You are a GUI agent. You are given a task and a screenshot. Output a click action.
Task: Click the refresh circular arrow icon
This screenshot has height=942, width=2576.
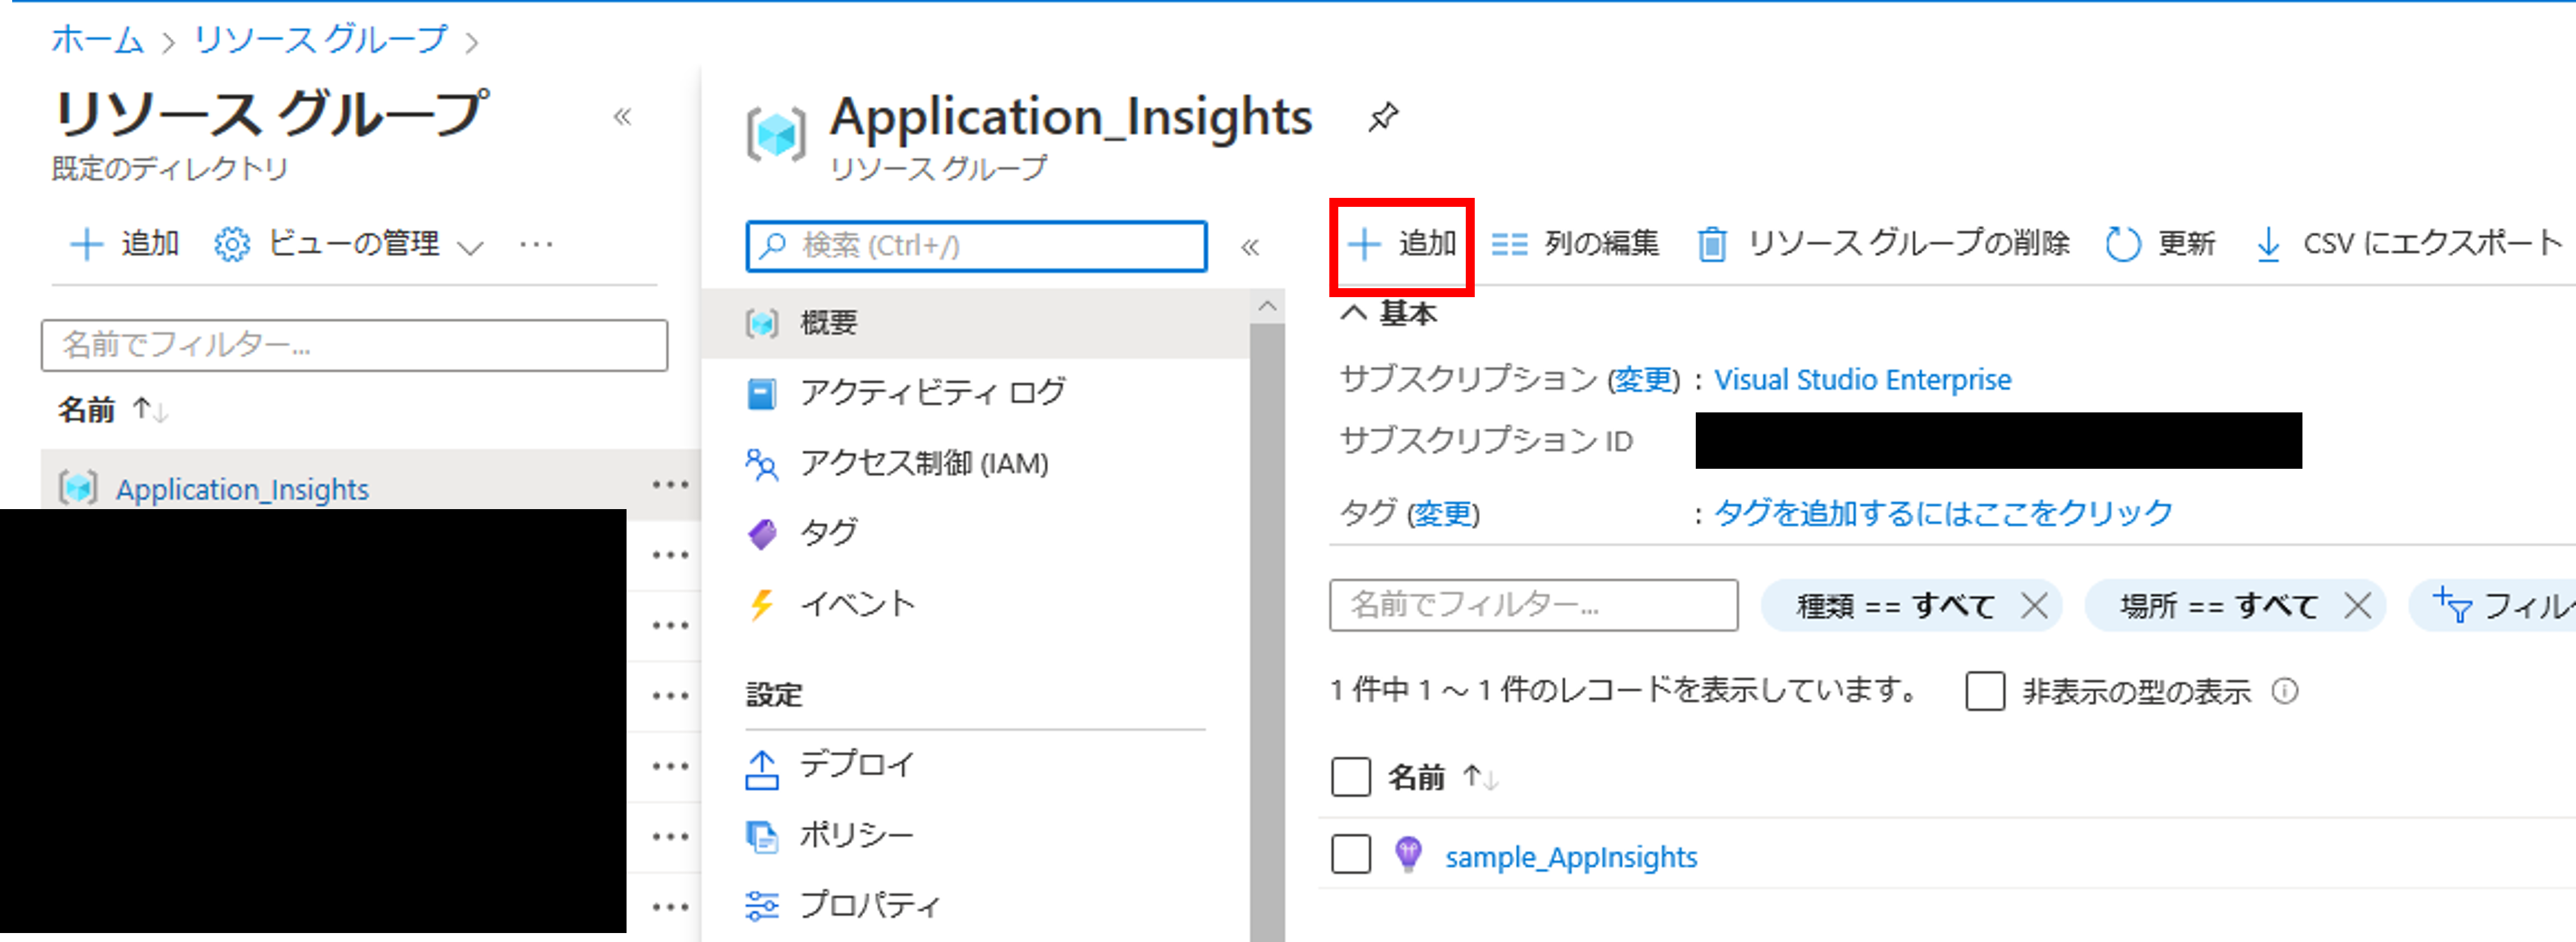coord(2122,244)
